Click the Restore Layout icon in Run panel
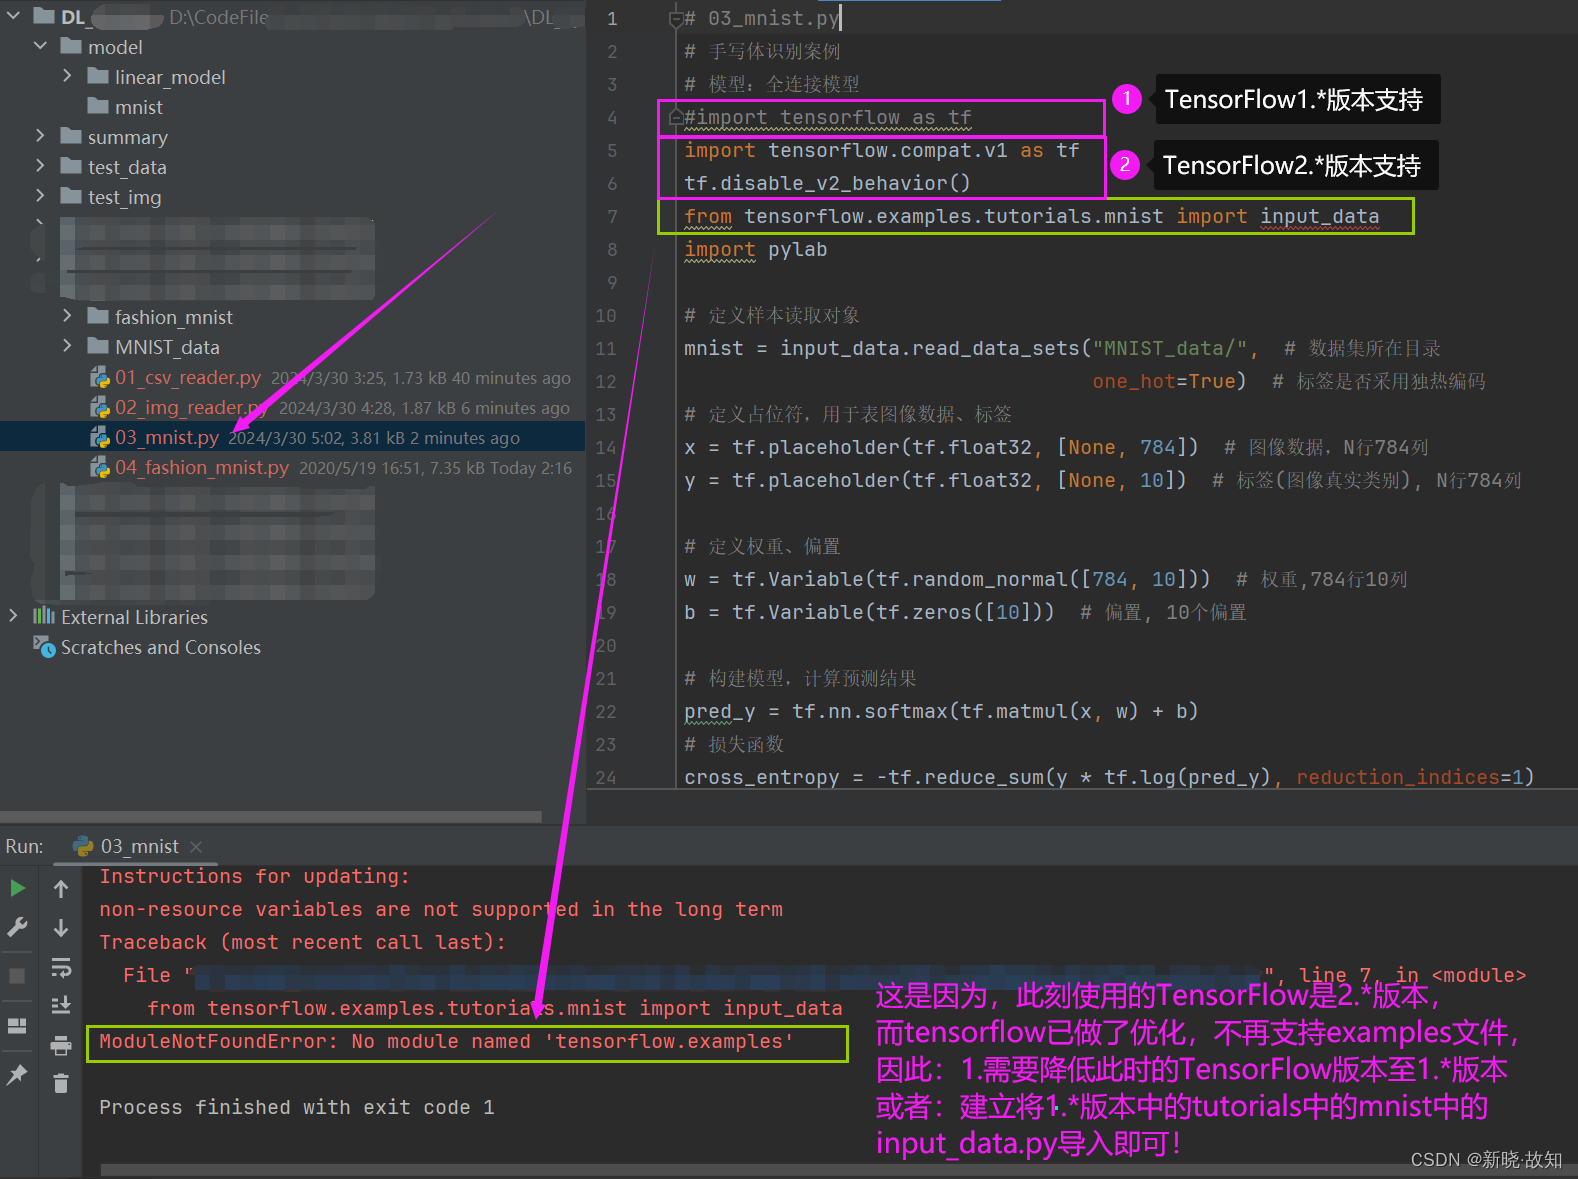This screenshot has height=1179, width=1578. click(x=17, y=1025)
